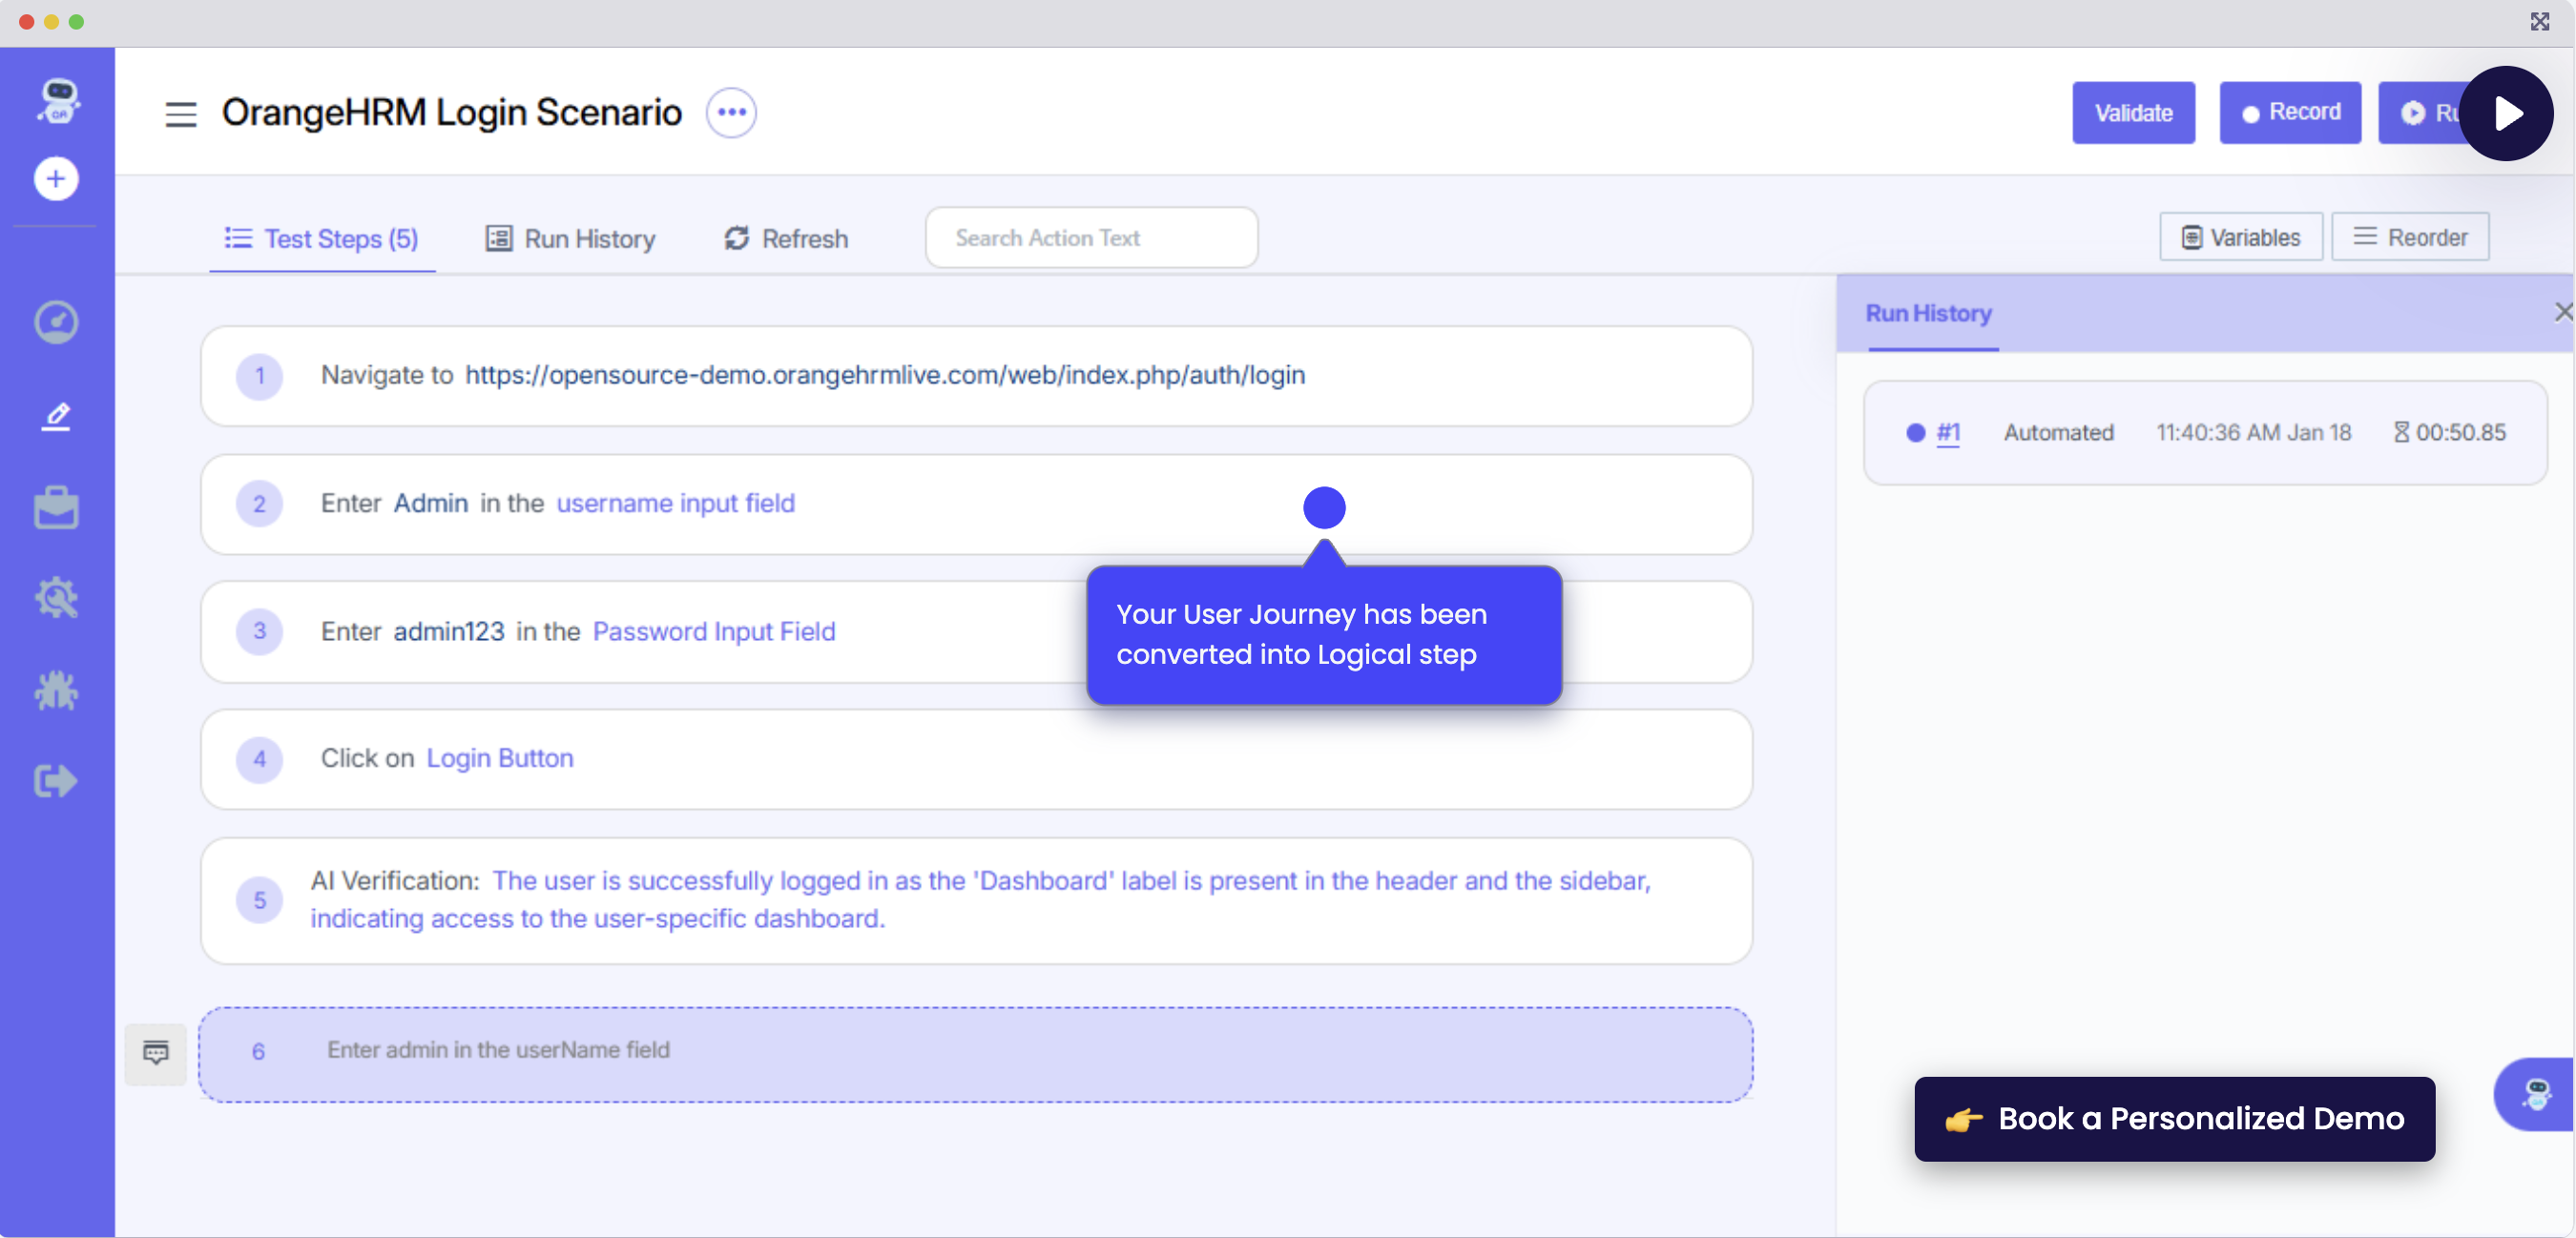This screenshot has width=2576, height=1238.
Task: Open the dashboard gauge icon in sidebar
Action: [56, 322]
